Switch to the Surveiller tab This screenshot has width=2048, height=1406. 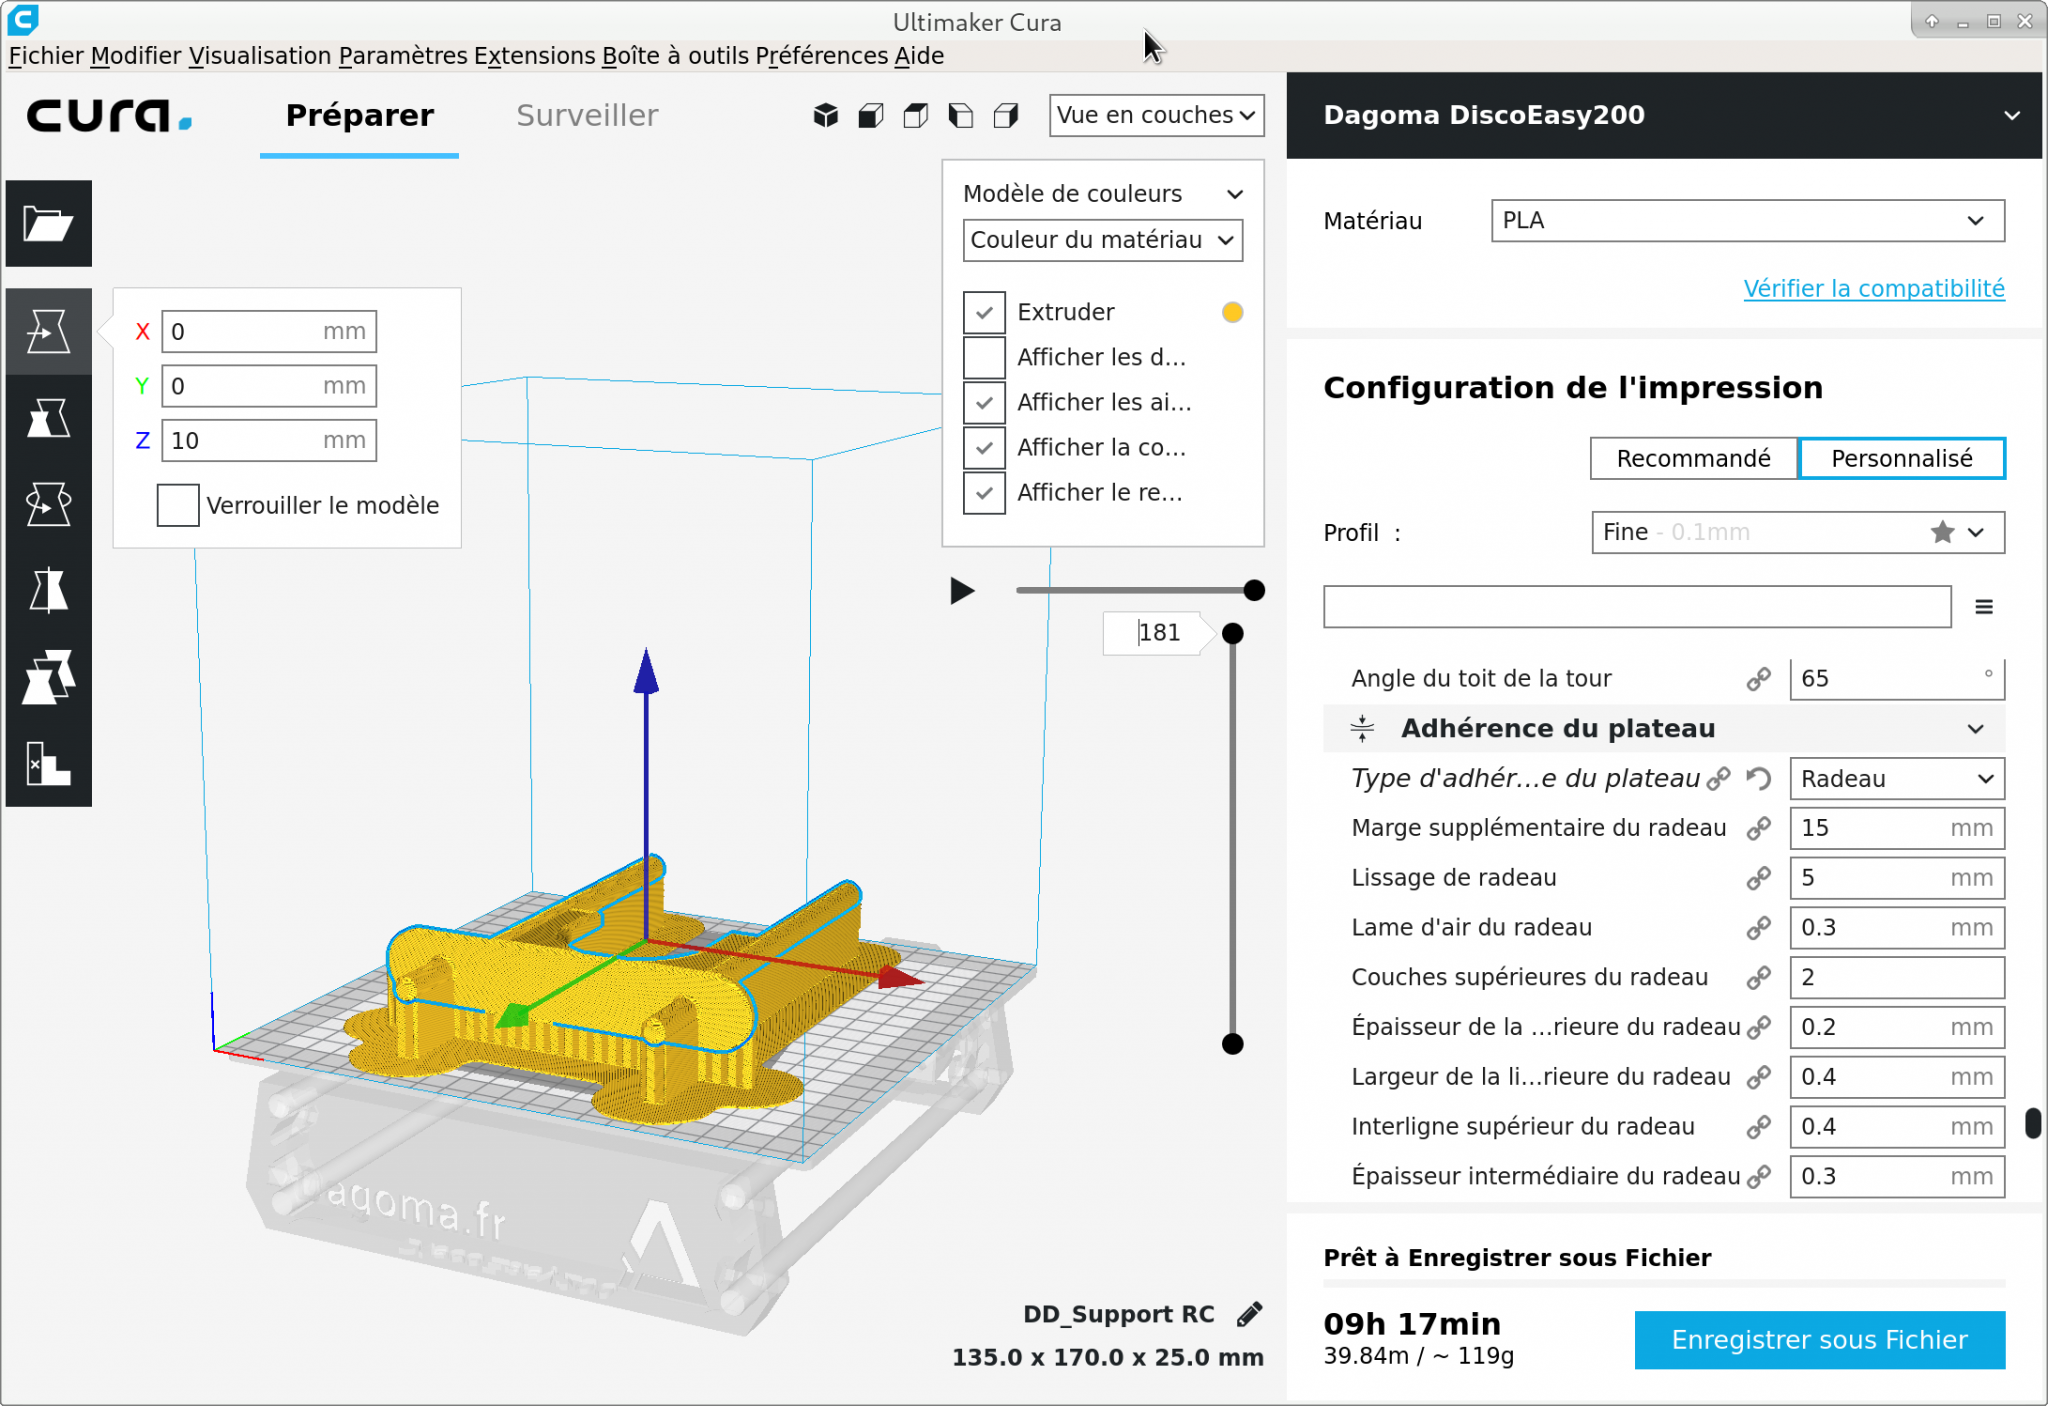pos(587,116)
